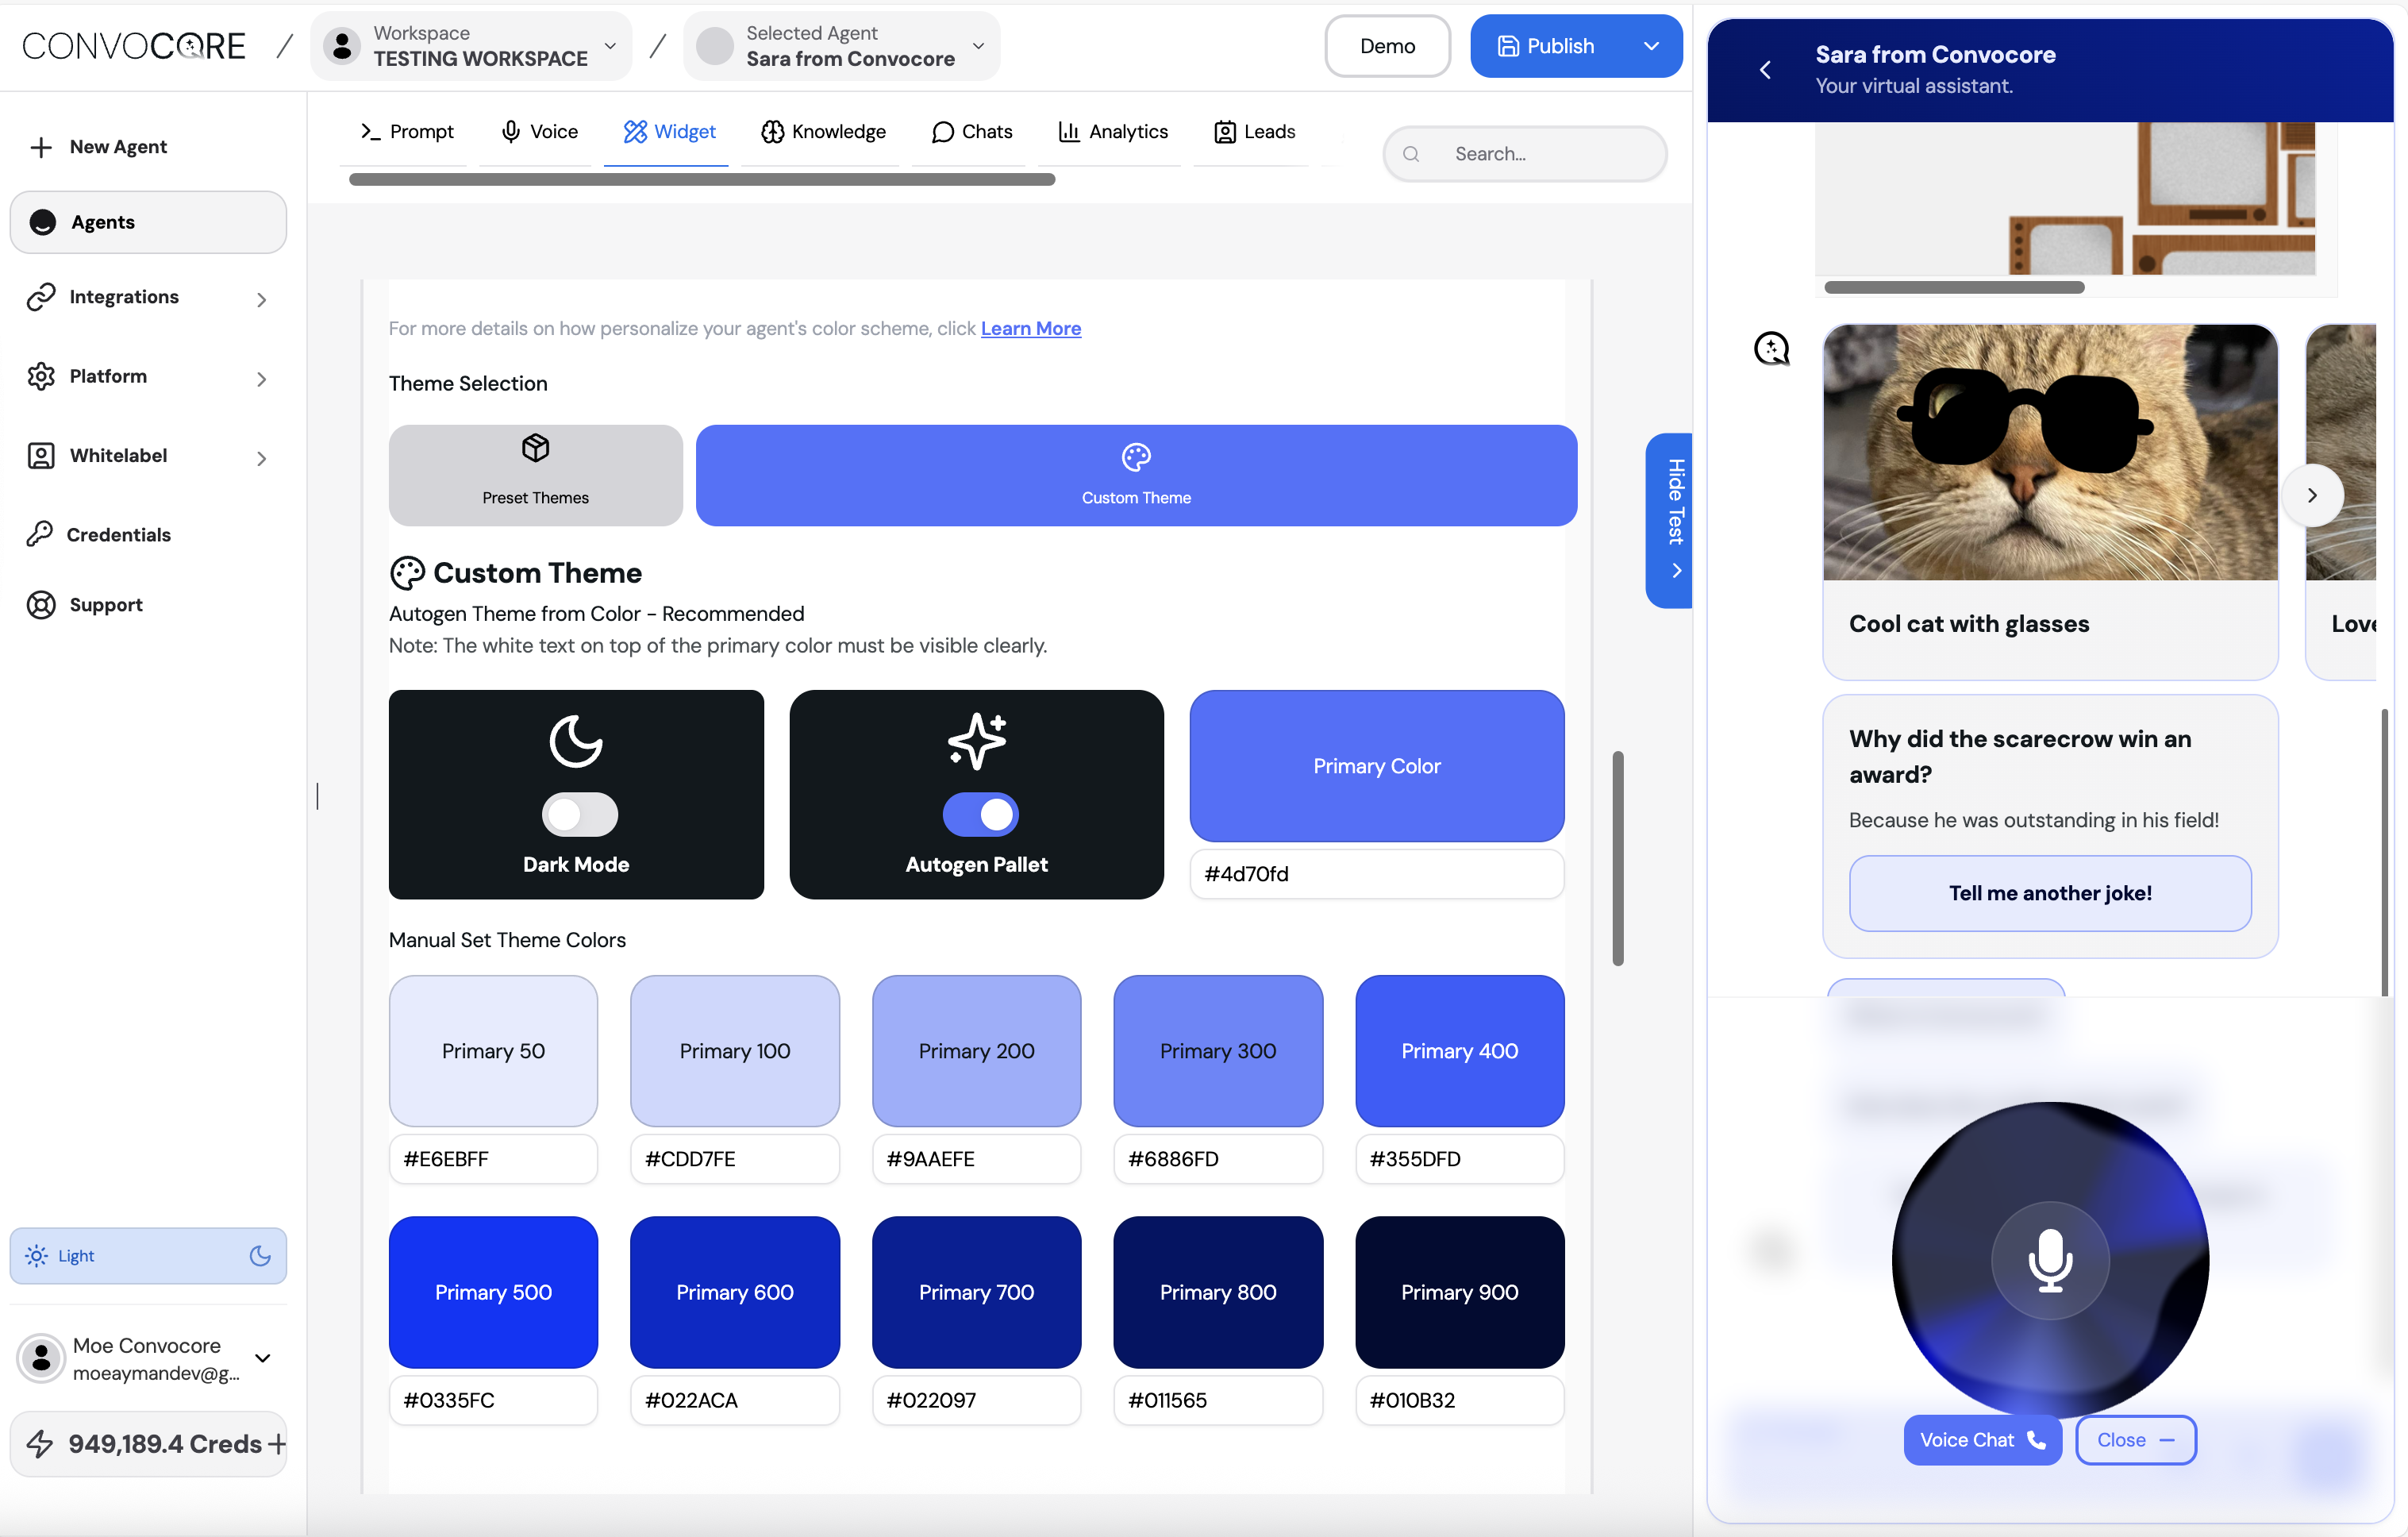
Task: Switch to the Knowledge tab
Action: [823, 132]
